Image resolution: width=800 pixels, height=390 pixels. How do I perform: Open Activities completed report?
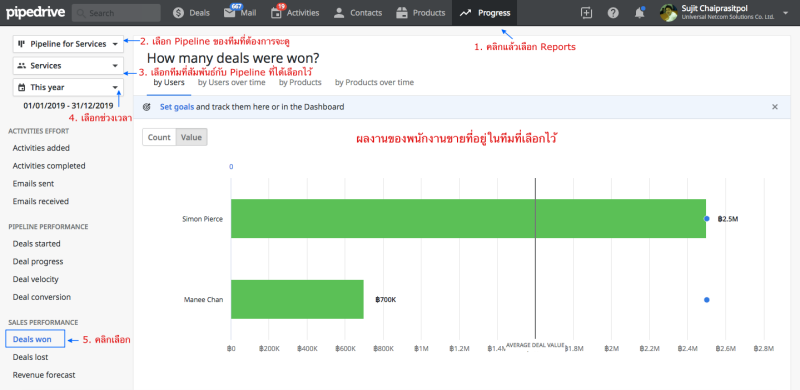tap(49, 166)
